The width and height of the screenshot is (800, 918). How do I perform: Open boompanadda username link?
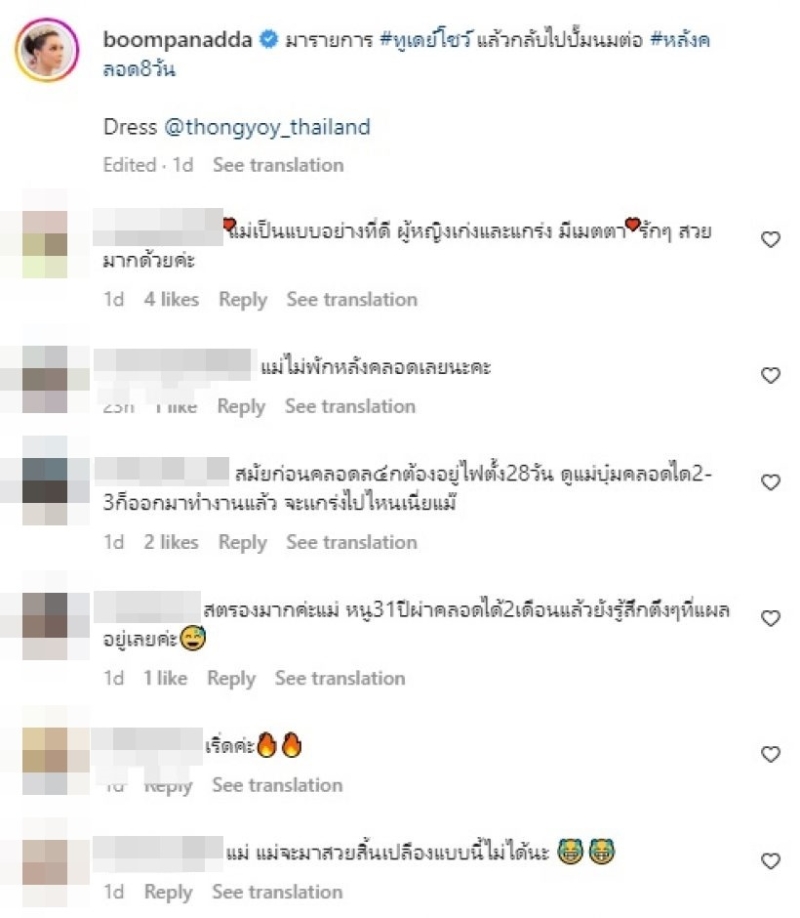178,40
